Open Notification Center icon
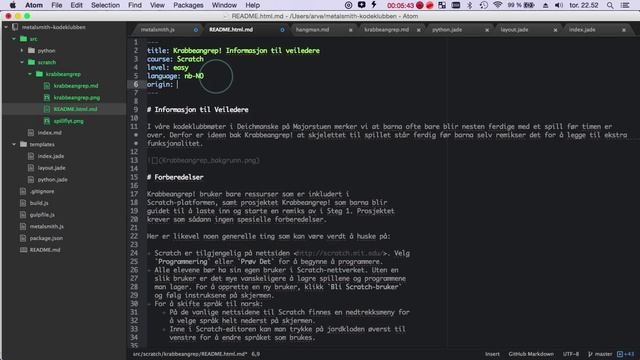 625,5
